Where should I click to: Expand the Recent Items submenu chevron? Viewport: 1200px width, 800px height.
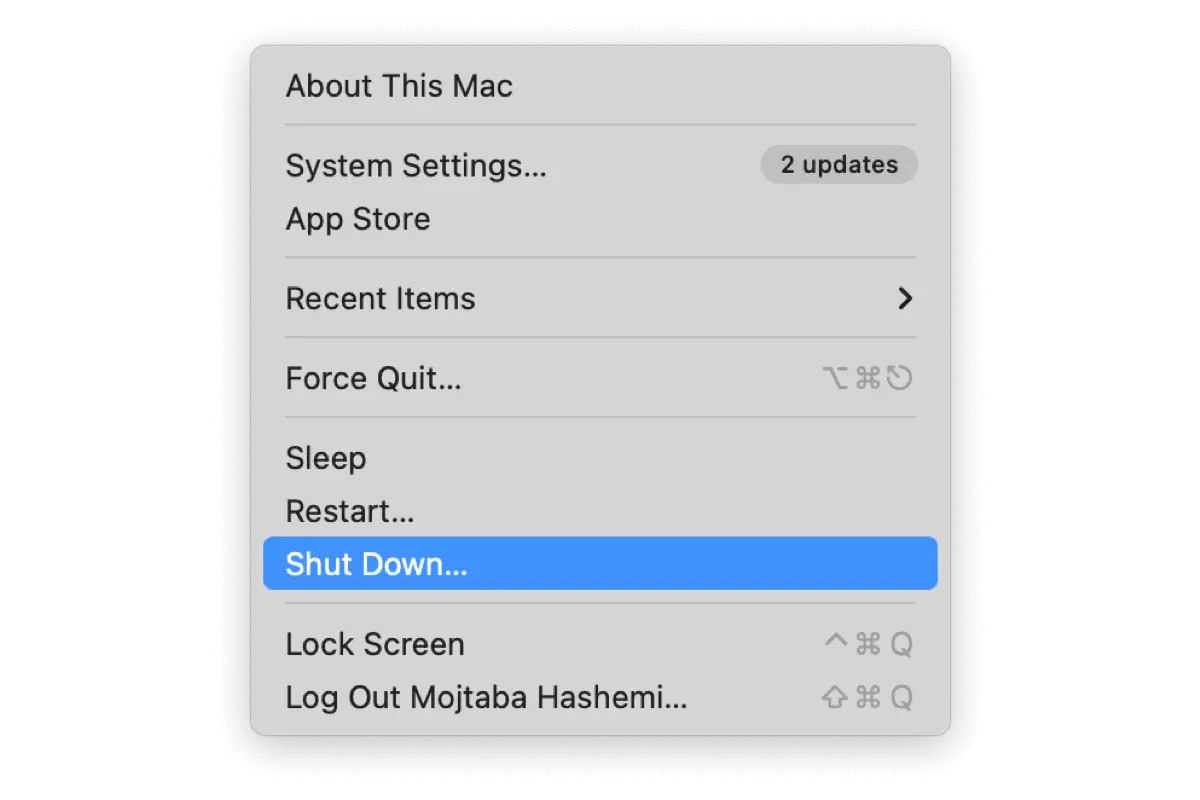tap(905, 299)
